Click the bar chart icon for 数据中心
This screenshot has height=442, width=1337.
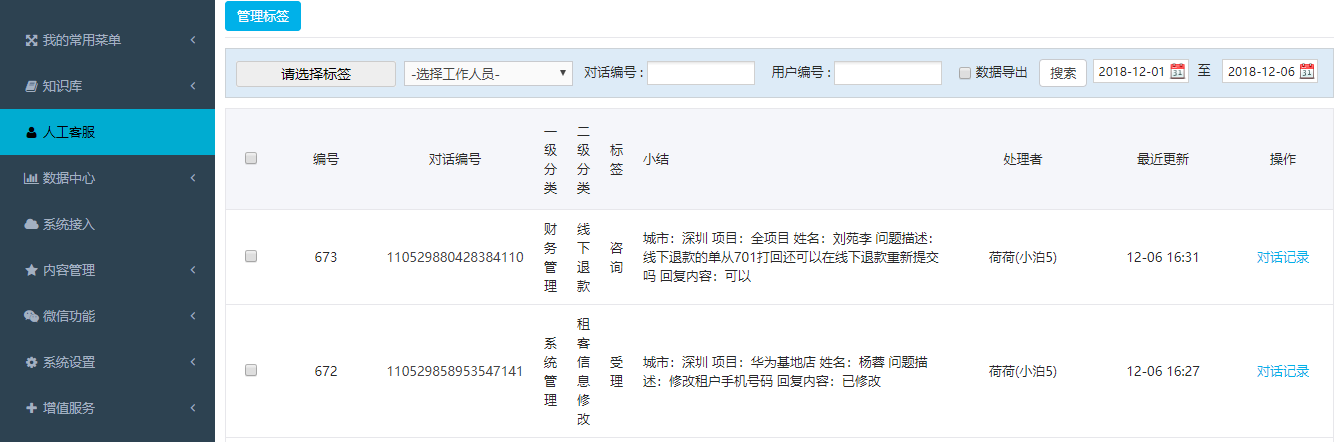click(31, 179)
